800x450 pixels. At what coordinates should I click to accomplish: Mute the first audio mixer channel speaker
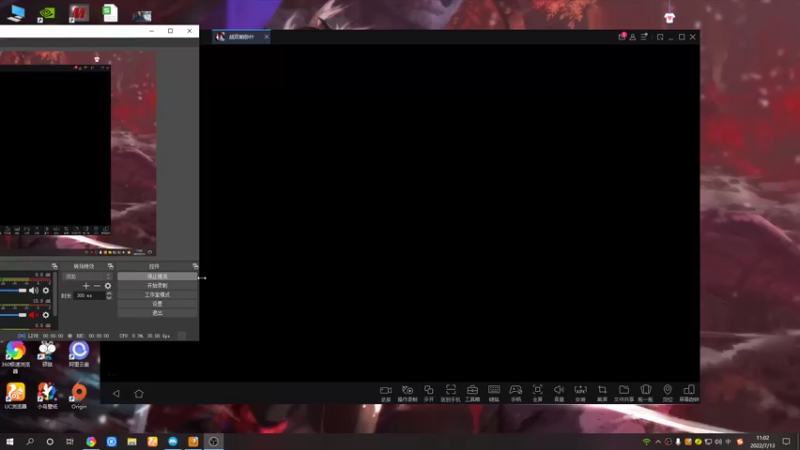pyautogui.click(x=34, y=290)
